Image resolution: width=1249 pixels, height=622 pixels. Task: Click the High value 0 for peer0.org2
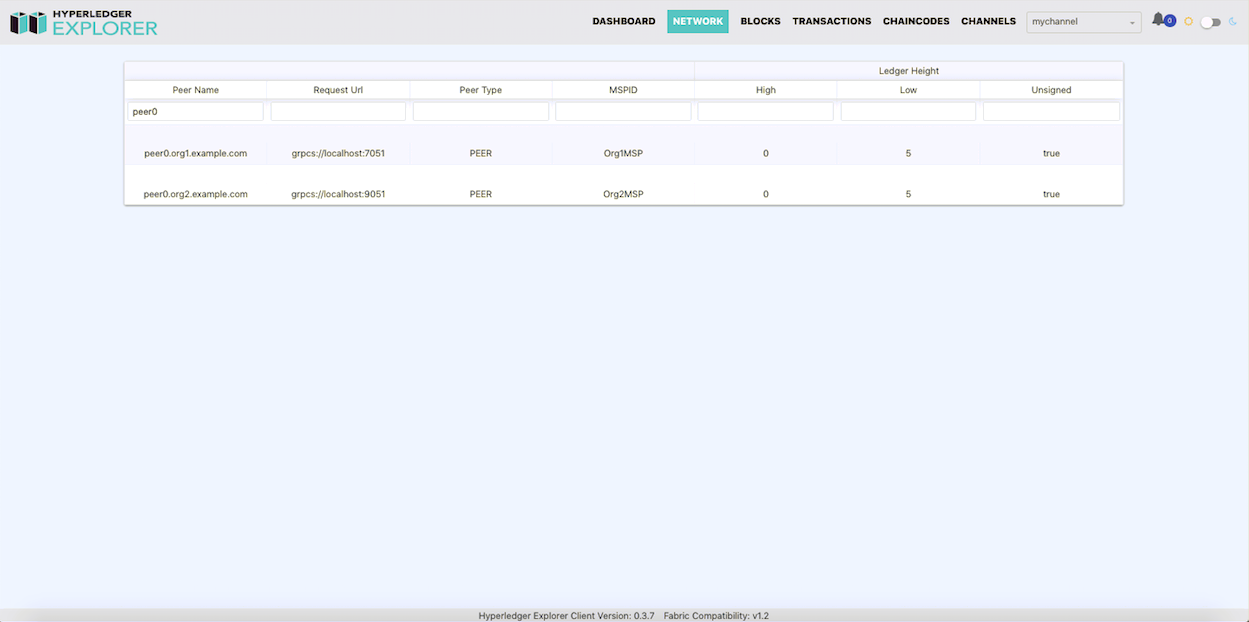[x=766, y=194]
